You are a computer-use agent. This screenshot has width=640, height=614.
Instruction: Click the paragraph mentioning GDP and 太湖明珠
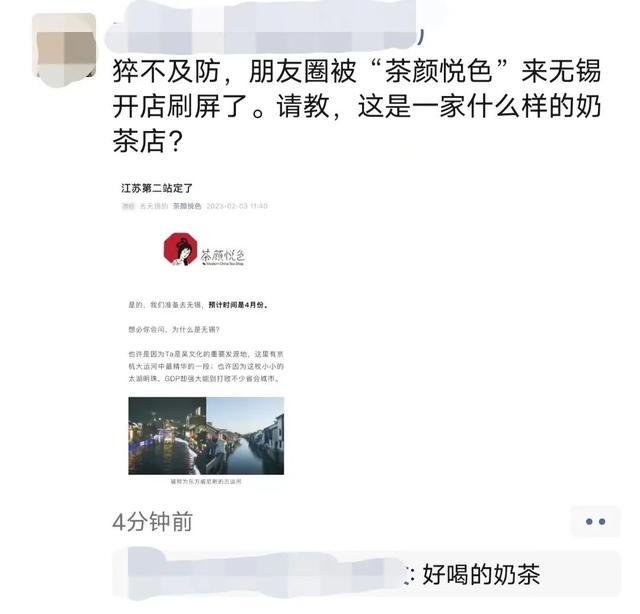point(206,366)
